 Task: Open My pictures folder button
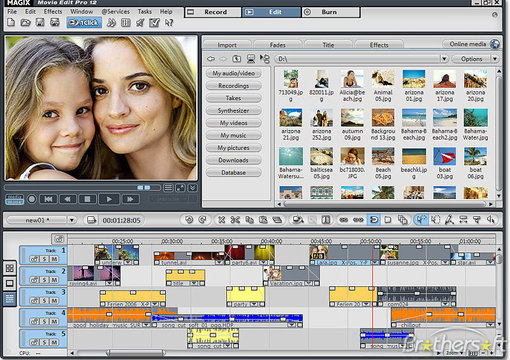click(x=233, y=148)
